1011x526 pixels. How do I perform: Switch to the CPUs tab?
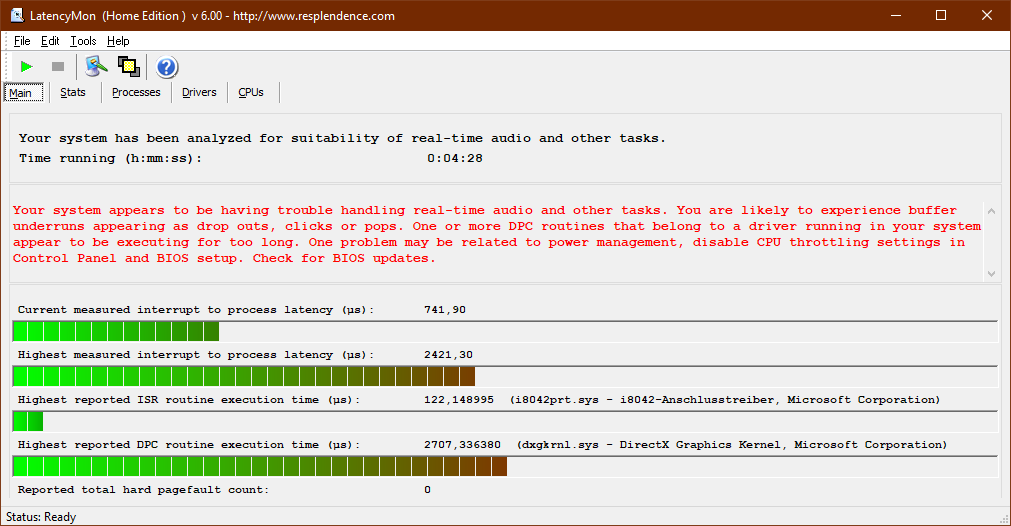point(251,92)
